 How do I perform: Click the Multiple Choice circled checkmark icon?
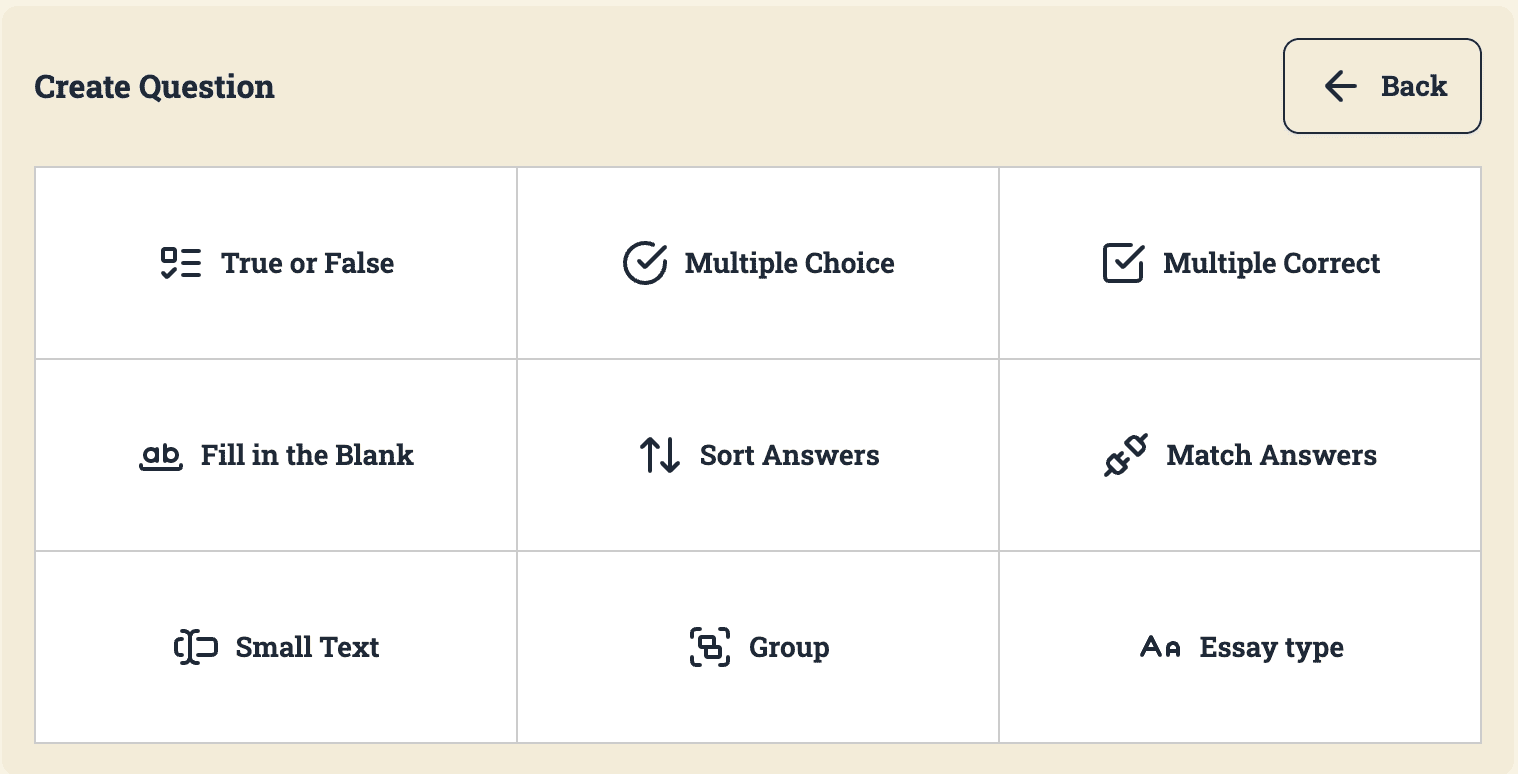(x=645, y=263)
